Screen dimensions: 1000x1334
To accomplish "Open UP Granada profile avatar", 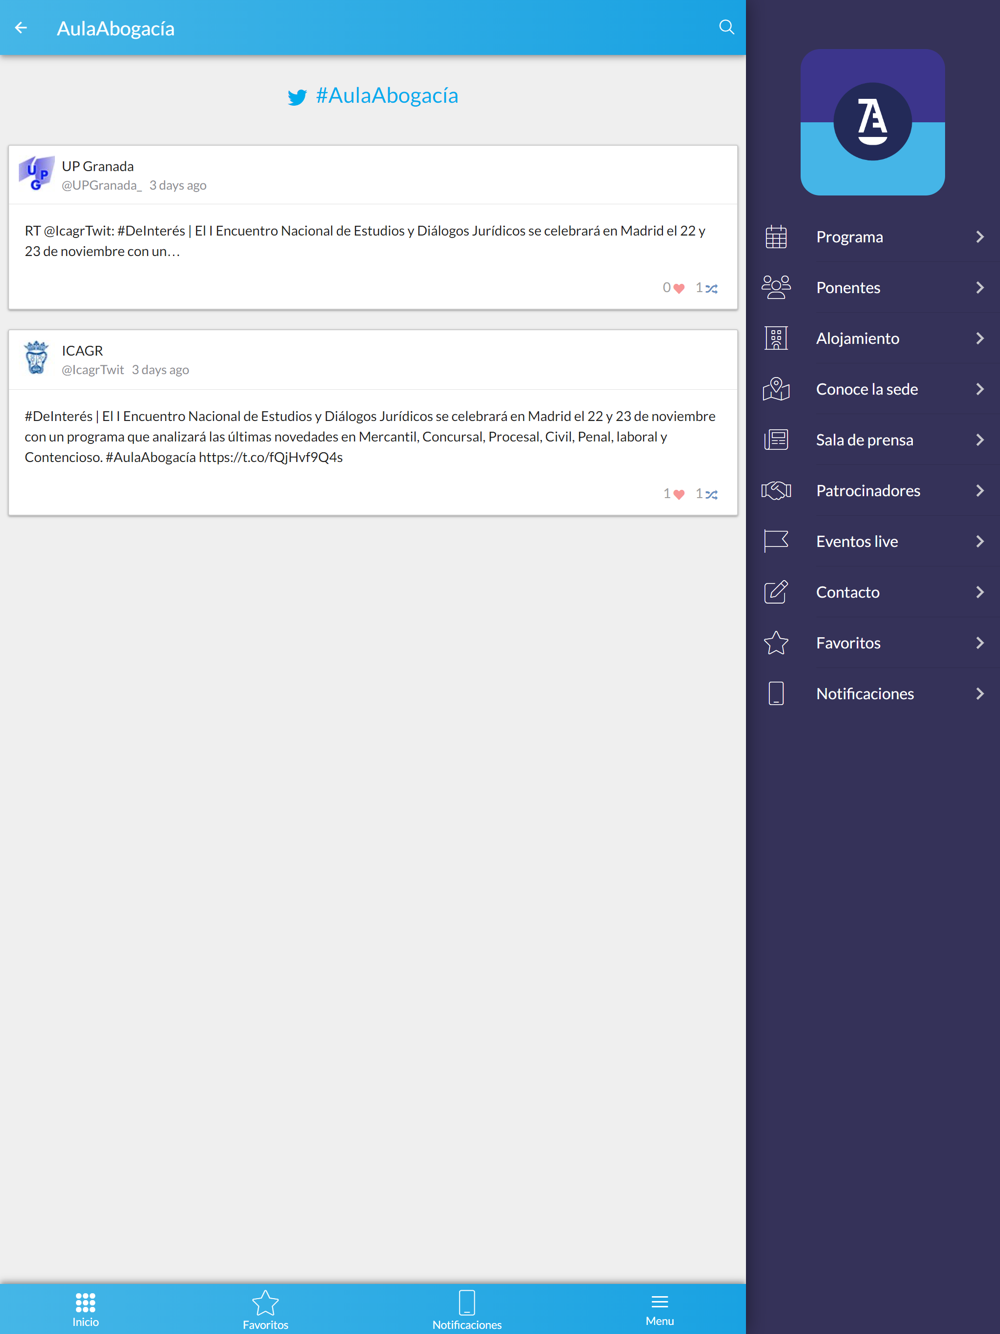I will 37,174.
